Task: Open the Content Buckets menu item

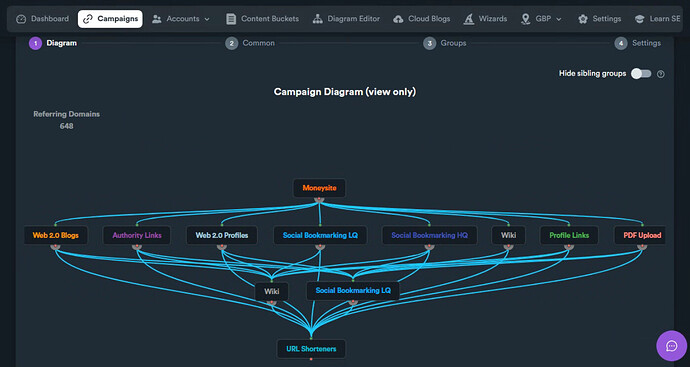Action: point(262,19)
